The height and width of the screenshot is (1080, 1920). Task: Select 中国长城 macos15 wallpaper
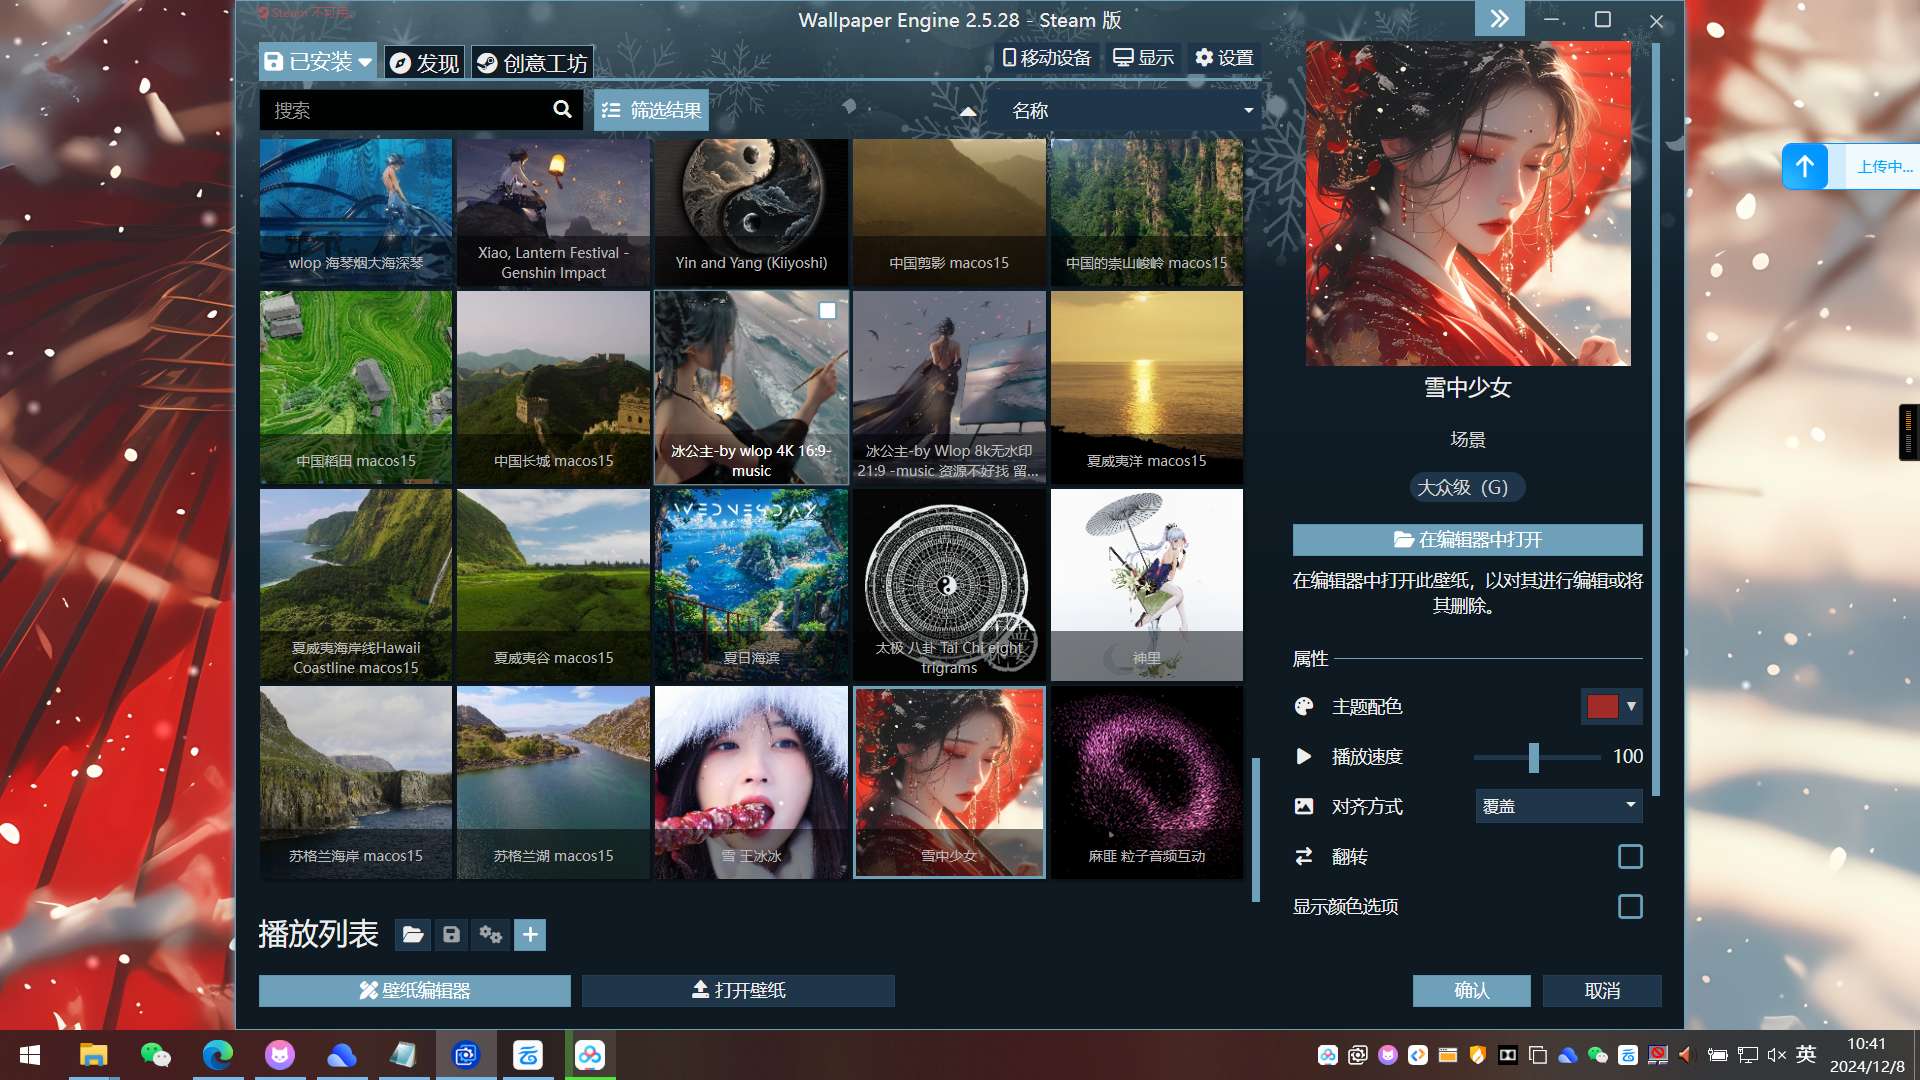pyautogui.click(x=553, y=387)
